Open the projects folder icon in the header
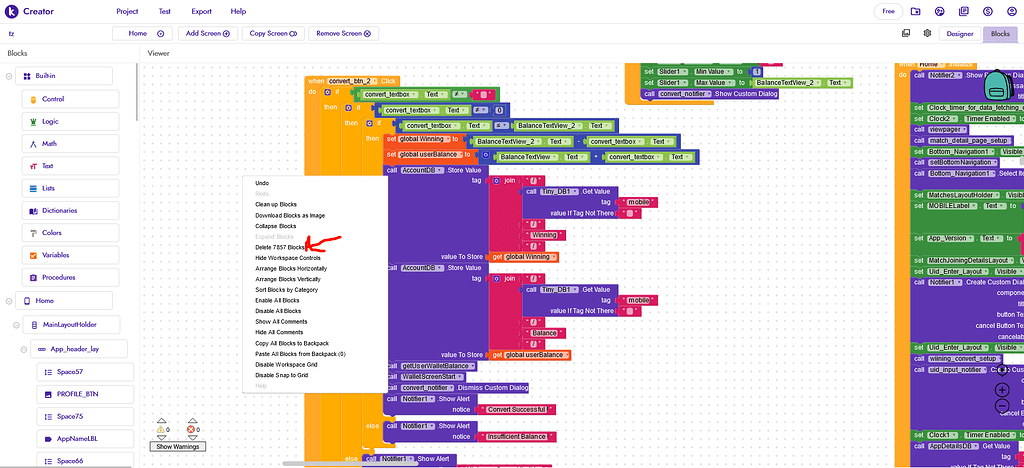The width and height of the screenshot is (1024, 468). [x=916, y=11]
